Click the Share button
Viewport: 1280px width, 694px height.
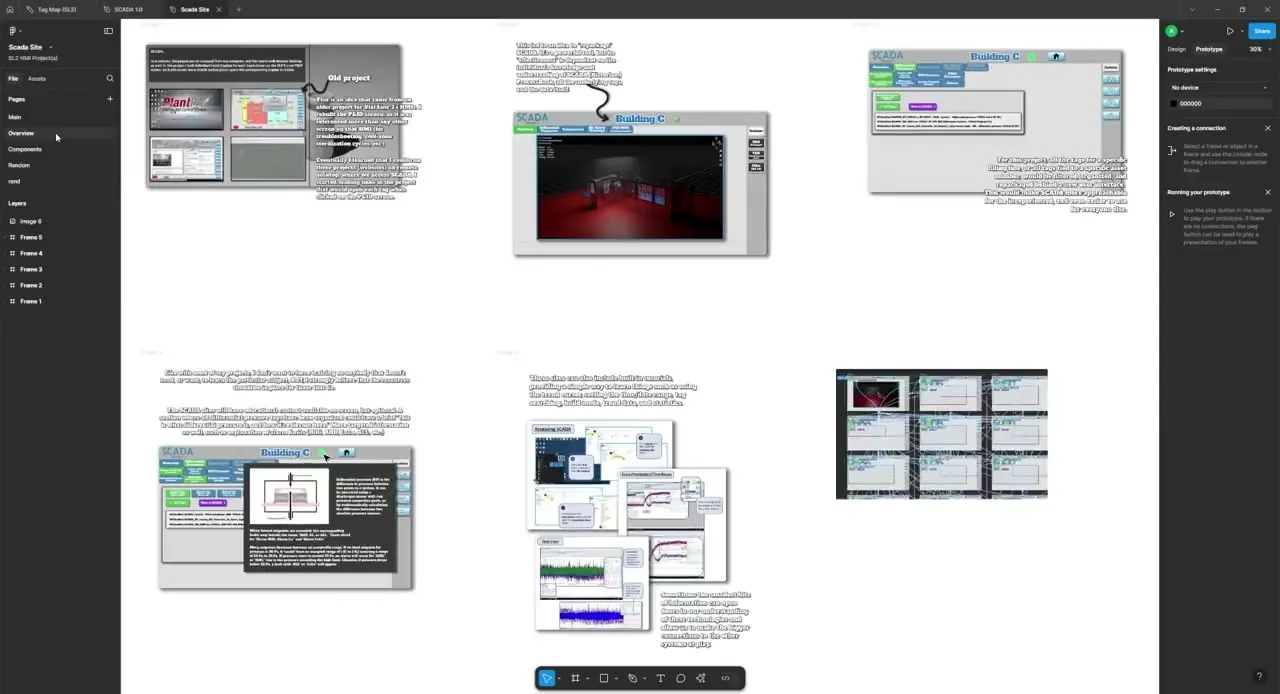pos(1262,31)
